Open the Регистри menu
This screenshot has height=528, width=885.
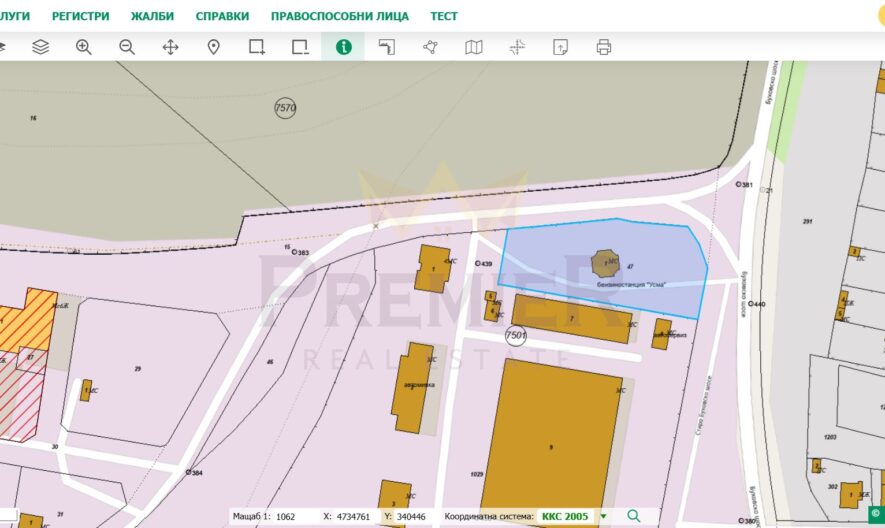[80, 16]
